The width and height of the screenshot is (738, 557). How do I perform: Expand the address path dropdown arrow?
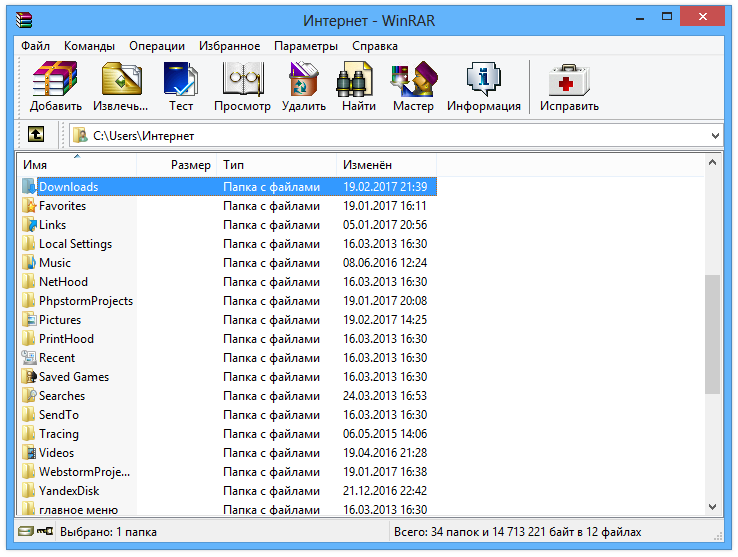coord(715,136)
